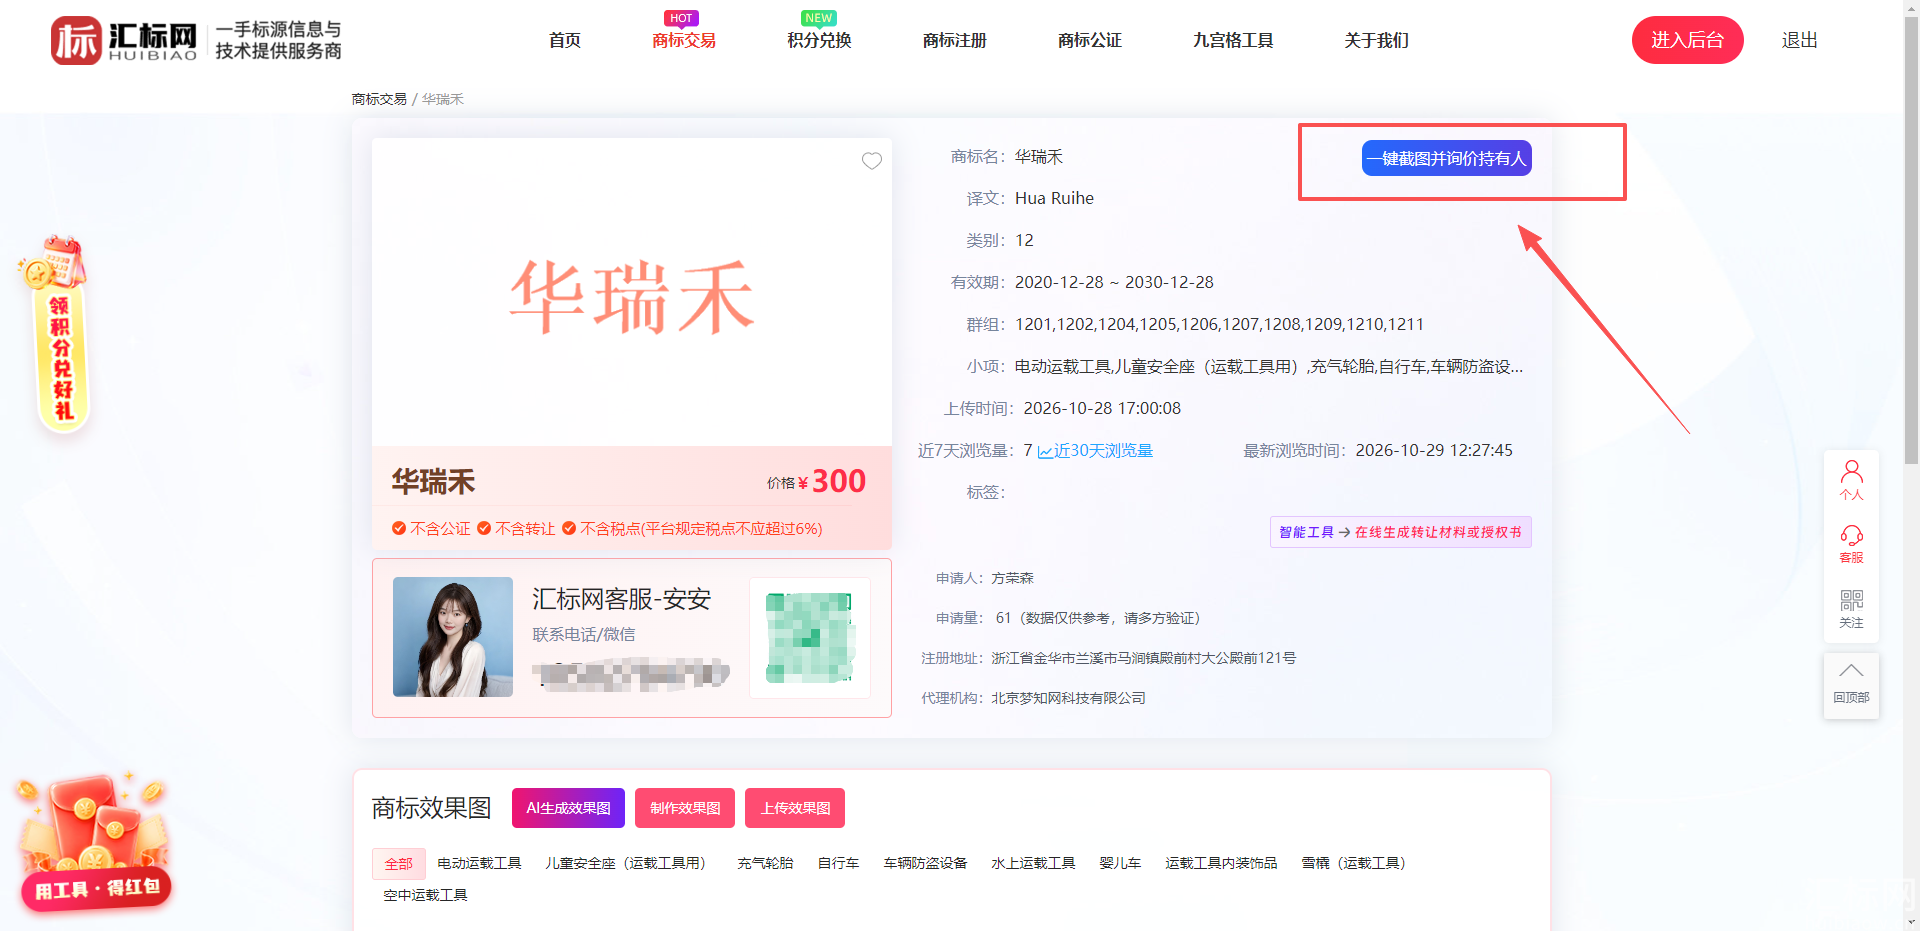
Task: Click the 近30天浏览量 chart icon link
Action: point(1095,451)
